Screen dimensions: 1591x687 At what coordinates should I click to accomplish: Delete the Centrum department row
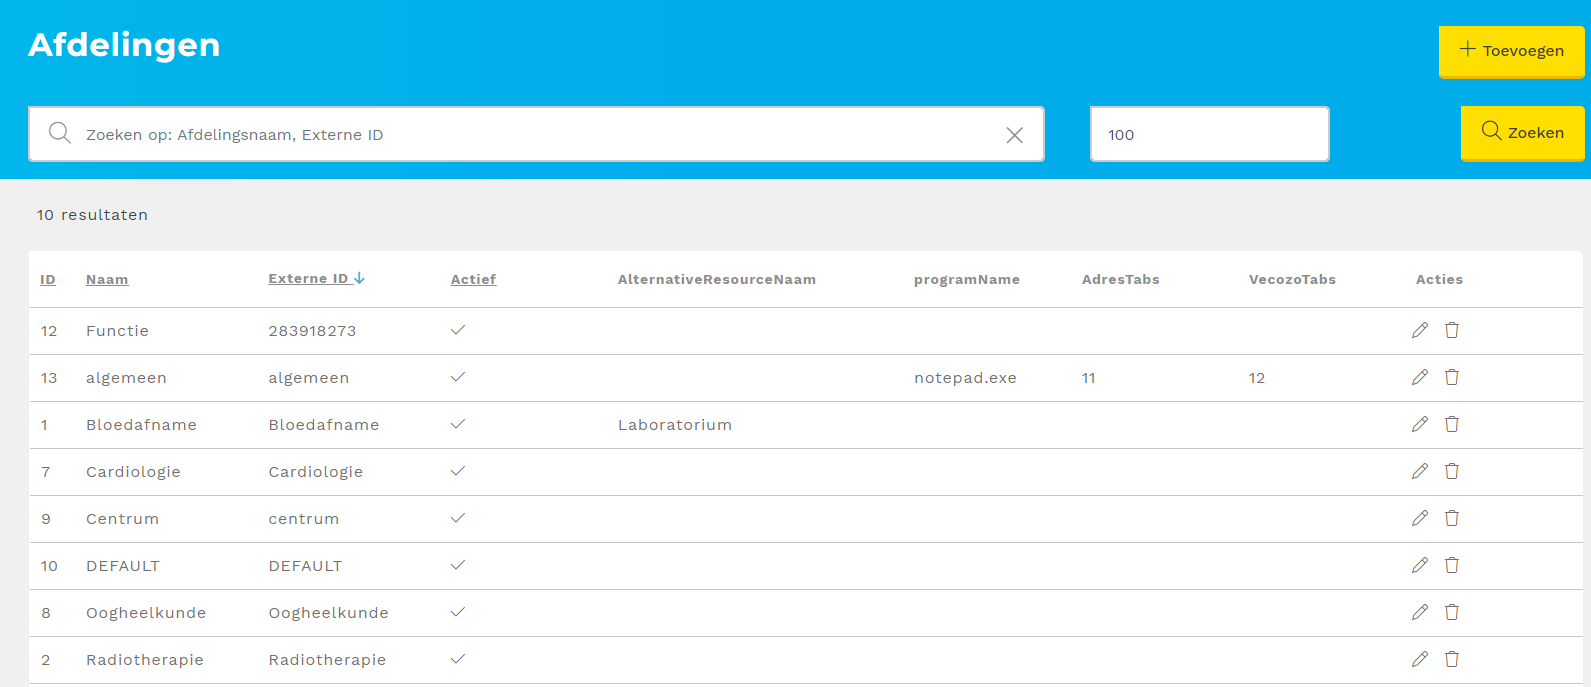[x=1452, y=518]
